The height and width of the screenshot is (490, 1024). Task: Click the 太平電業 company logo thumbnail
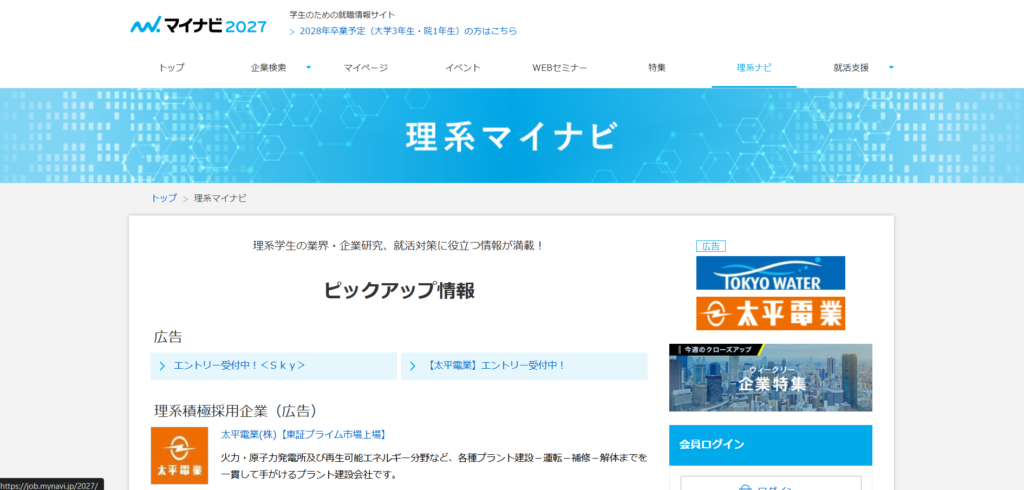tap(179, 455)
